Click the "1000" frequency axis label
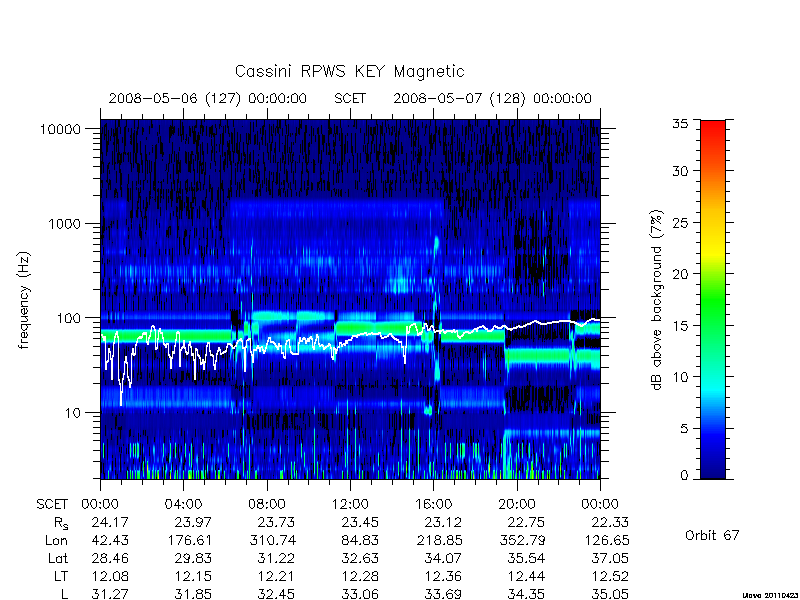 click(65, 224)
